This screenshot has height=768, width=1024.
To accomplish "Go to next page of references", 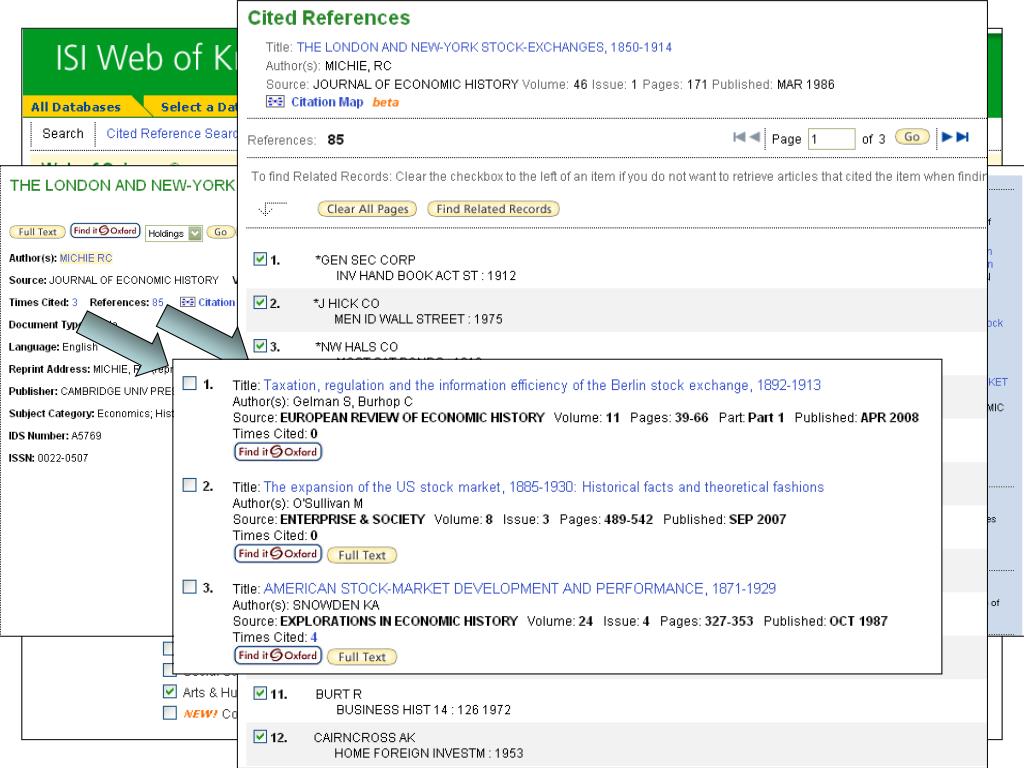I will [946, 137].
